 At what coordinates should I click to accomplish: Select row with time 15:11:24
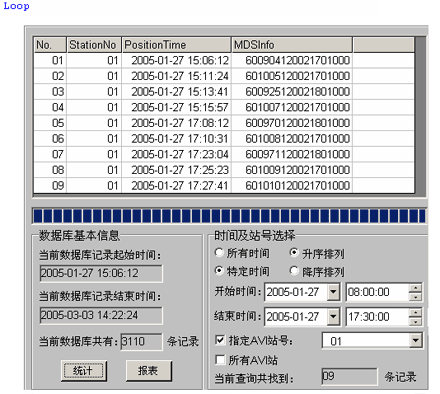pyautogui.click(x=224, y=76)
